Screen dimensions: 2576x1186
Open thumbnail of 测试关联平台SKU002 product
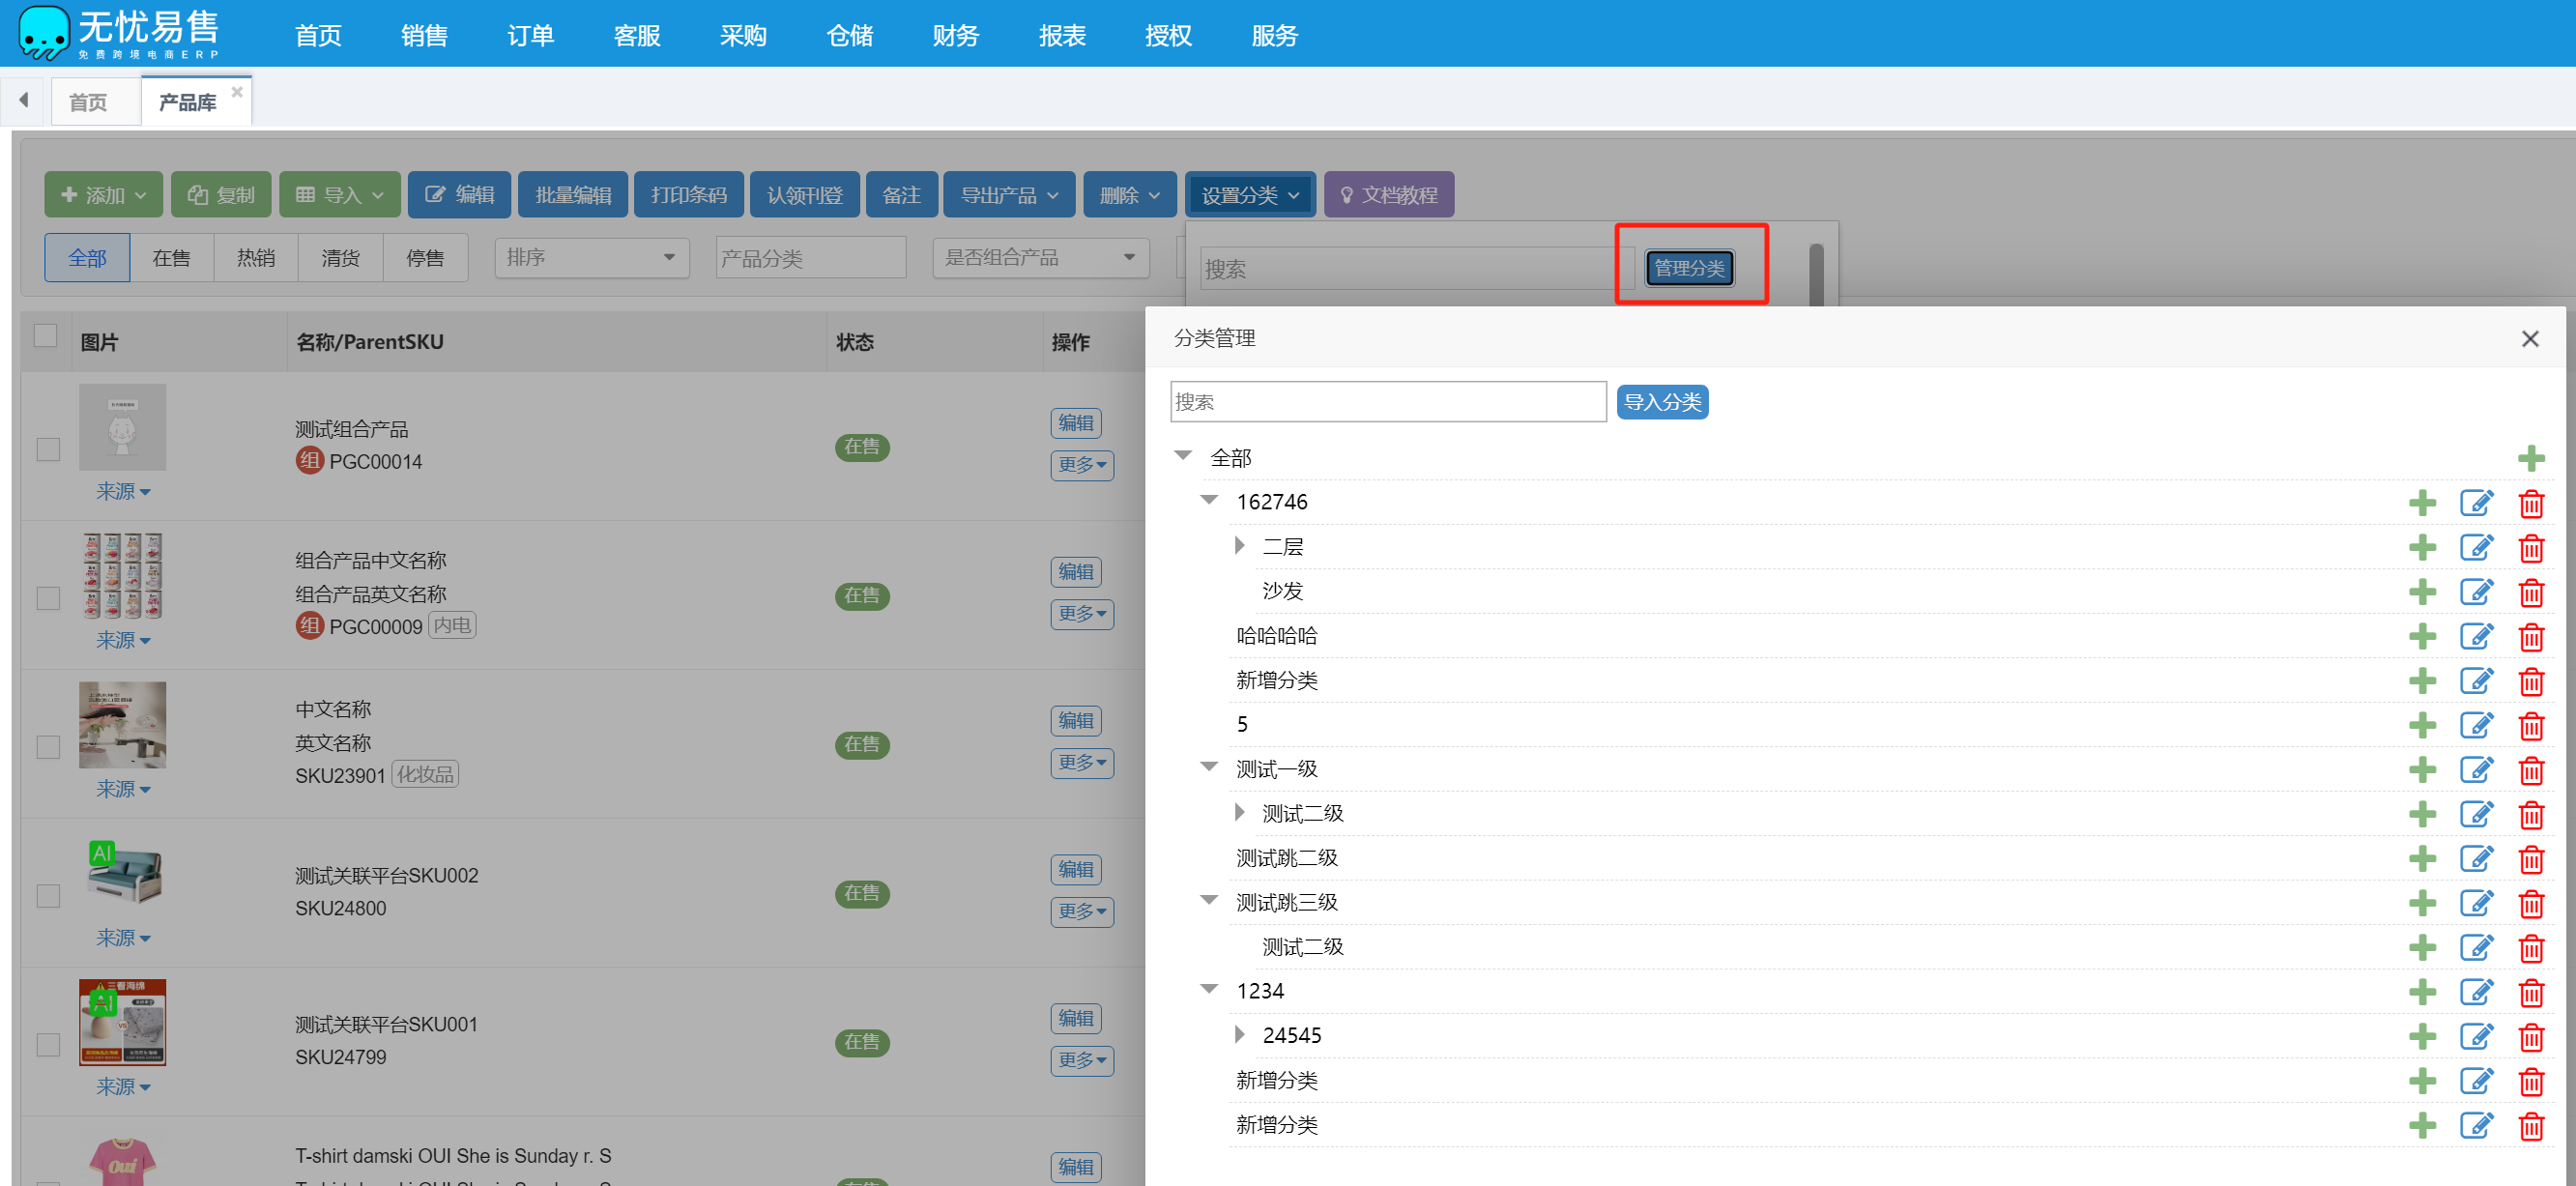pos(123,874)
